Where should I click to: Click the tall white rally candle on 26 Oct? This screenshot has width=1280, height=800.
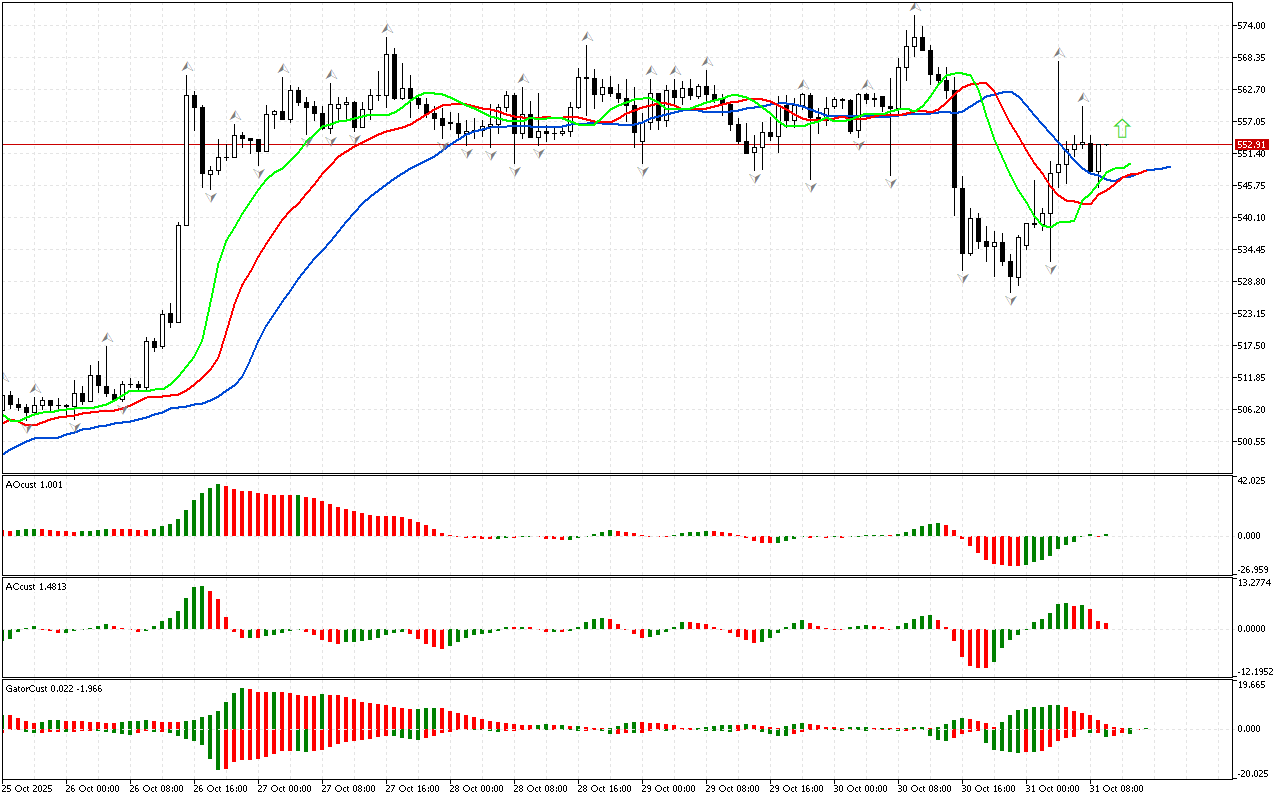(186, 160)
